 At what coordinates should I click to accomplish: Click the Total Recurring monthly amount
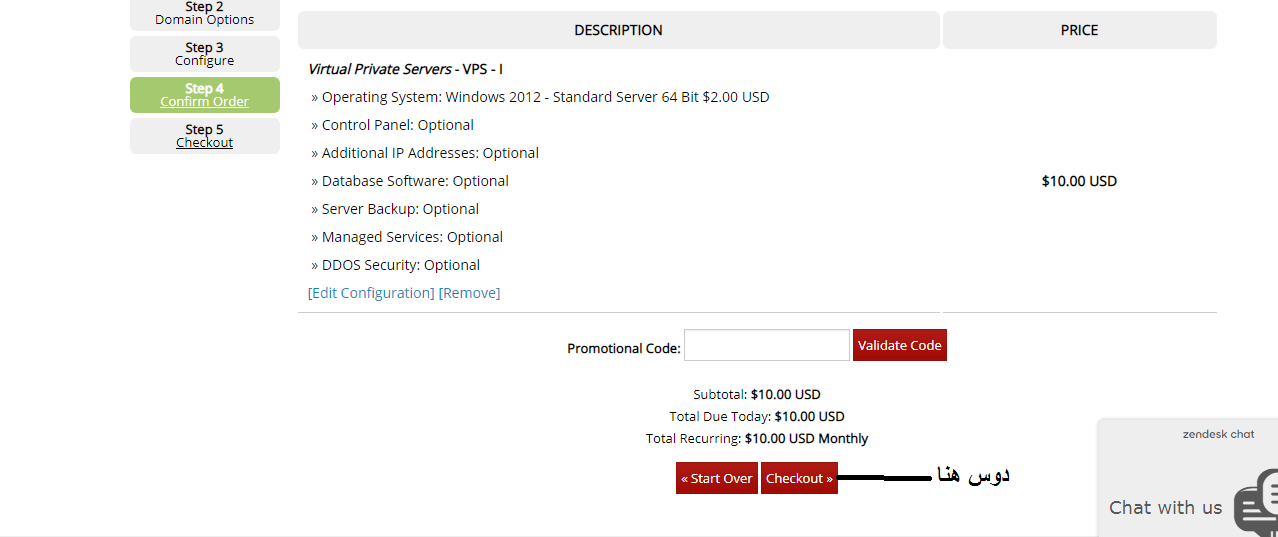pos(806,438)
